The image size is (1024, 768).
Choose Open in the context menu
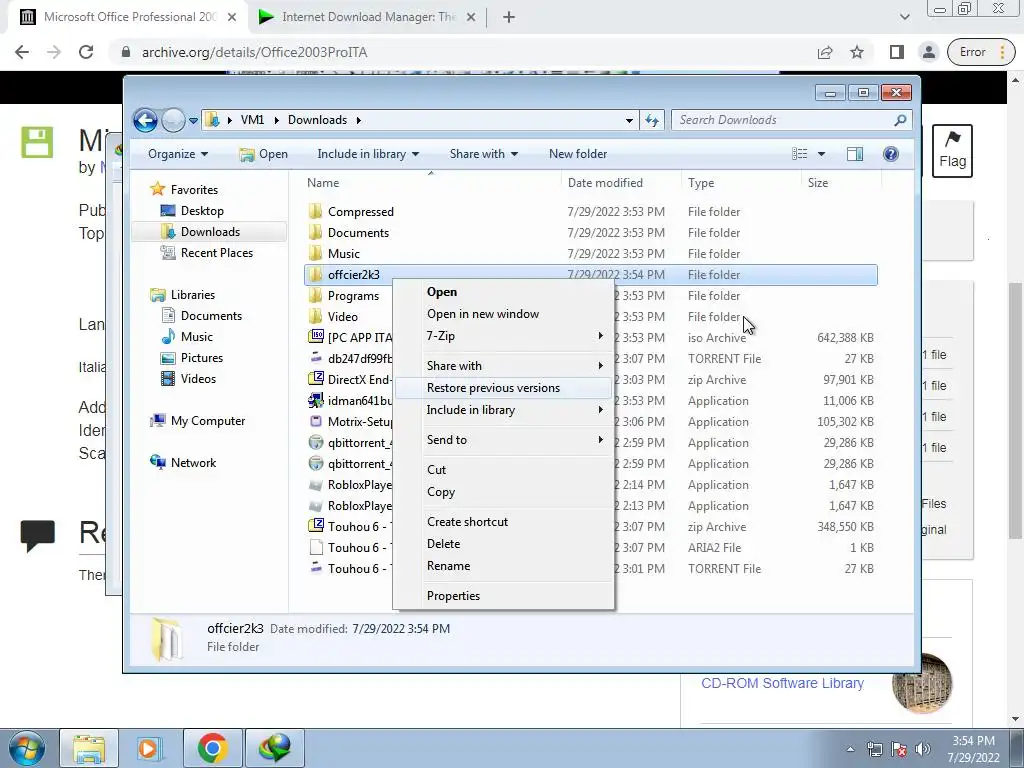tap(504, 292)
